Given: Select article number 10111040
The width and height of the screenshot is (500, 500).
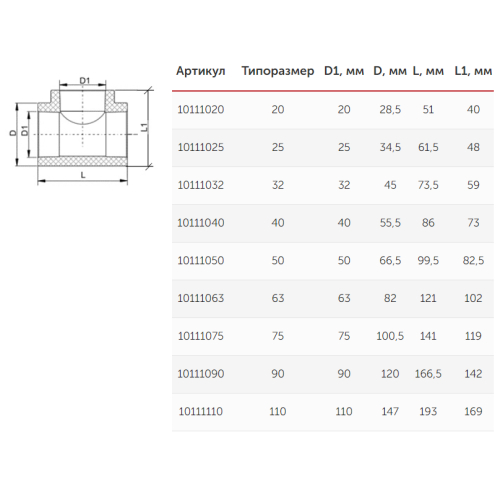Looking at the screenshot, I should point(201,223).
